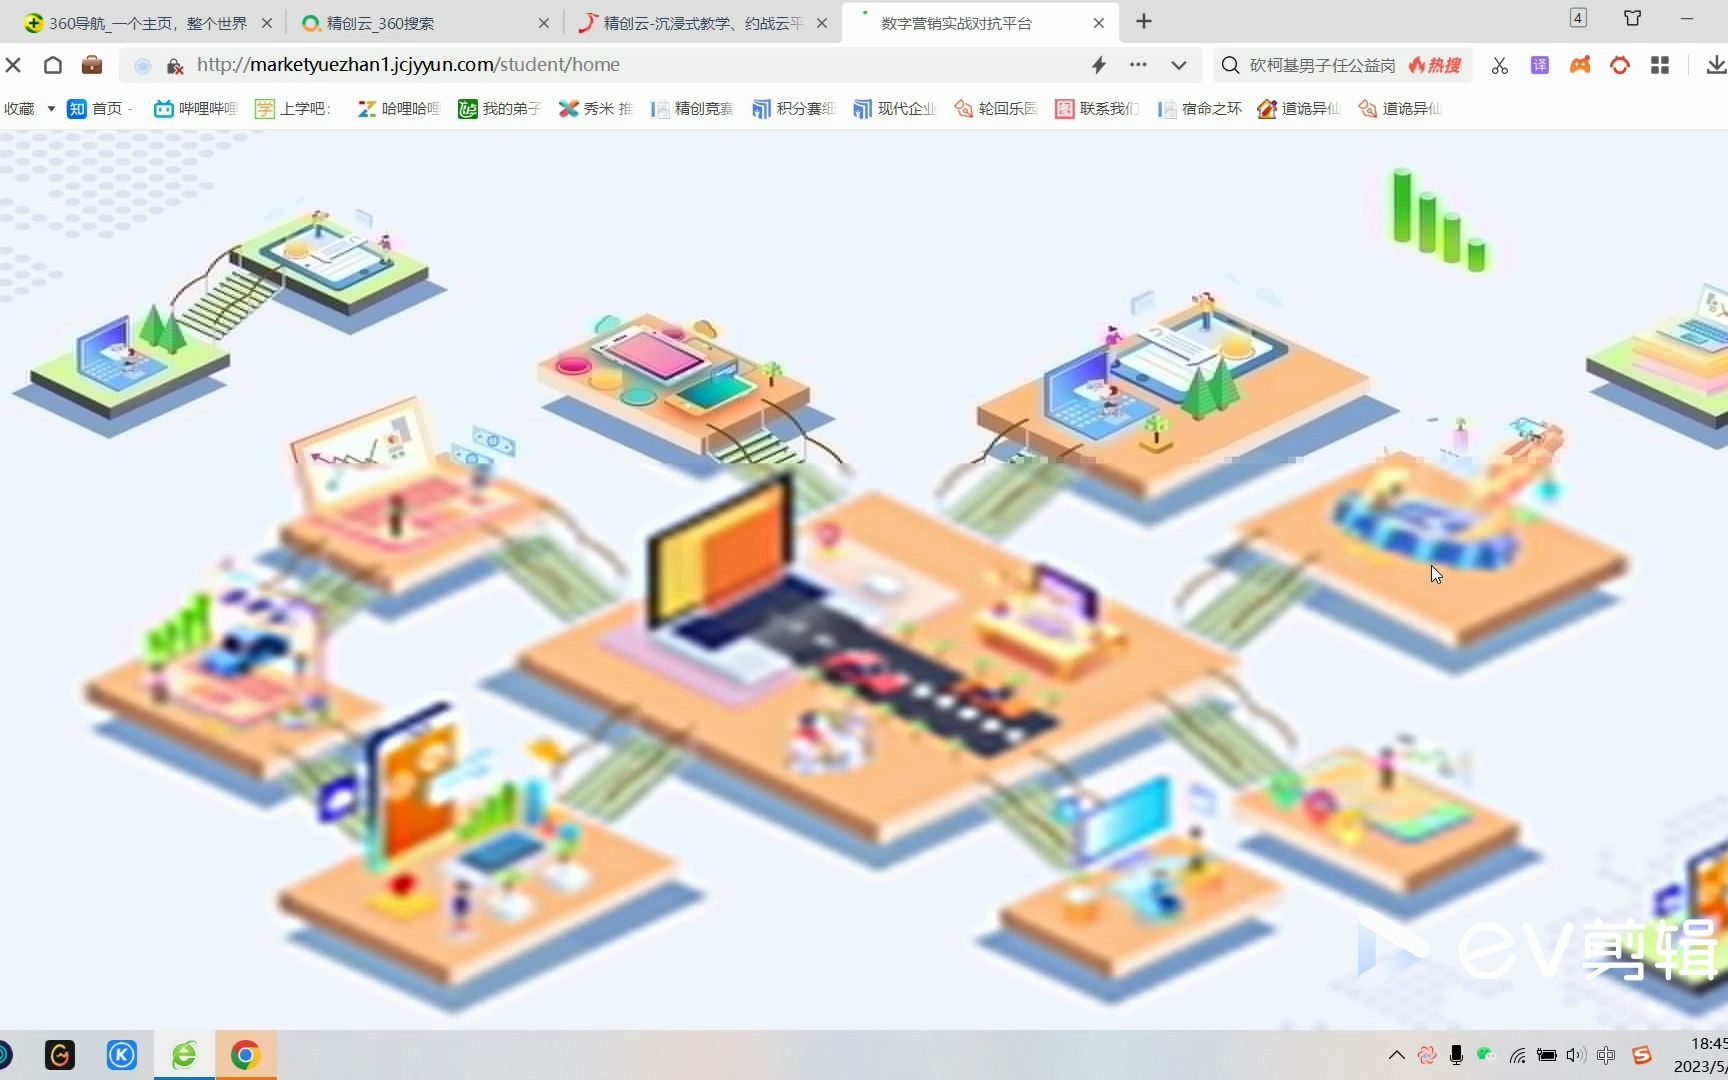Go to the browser home page
The width and height of the screenshot is (1728, 1080).
(53, 65)
